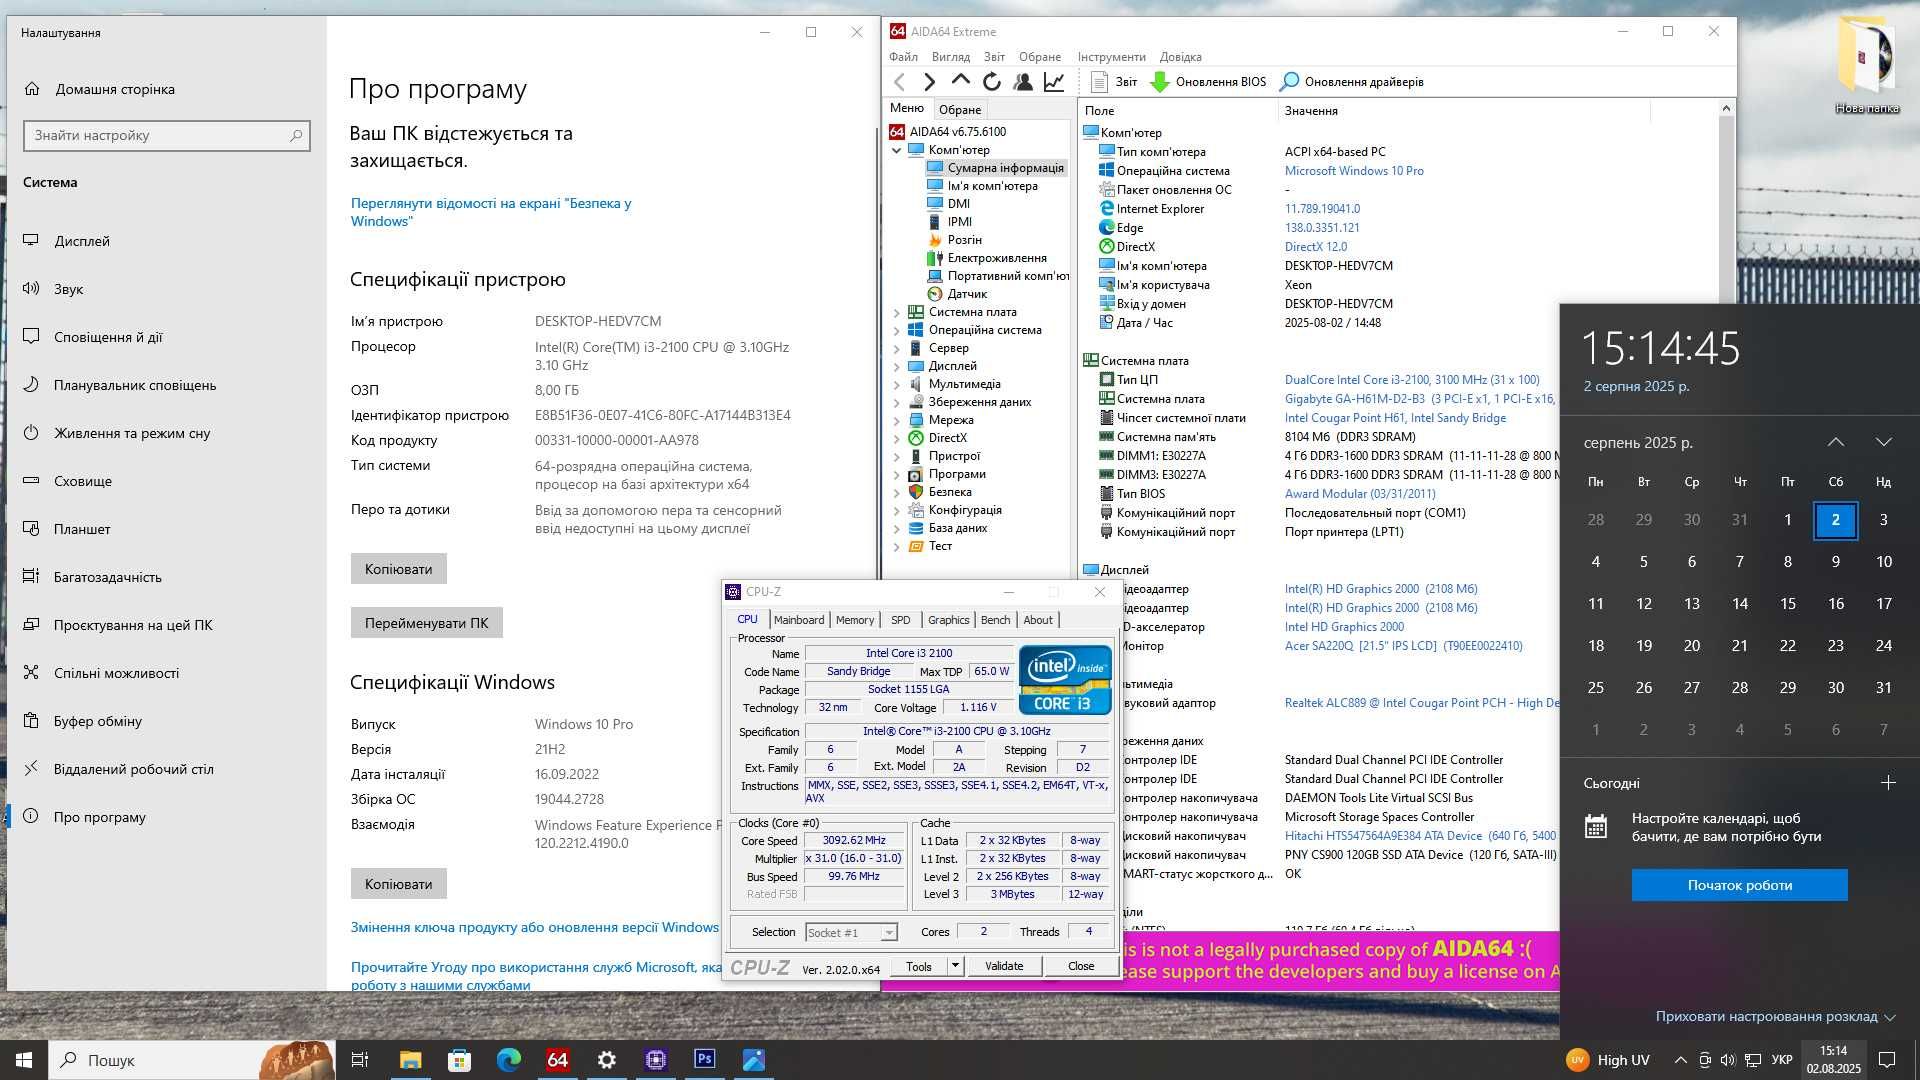The width and height of the screenshot is (1920, 1080).
Task: Switch to Bench tab in CPU-Z
Action: point(995,620)
